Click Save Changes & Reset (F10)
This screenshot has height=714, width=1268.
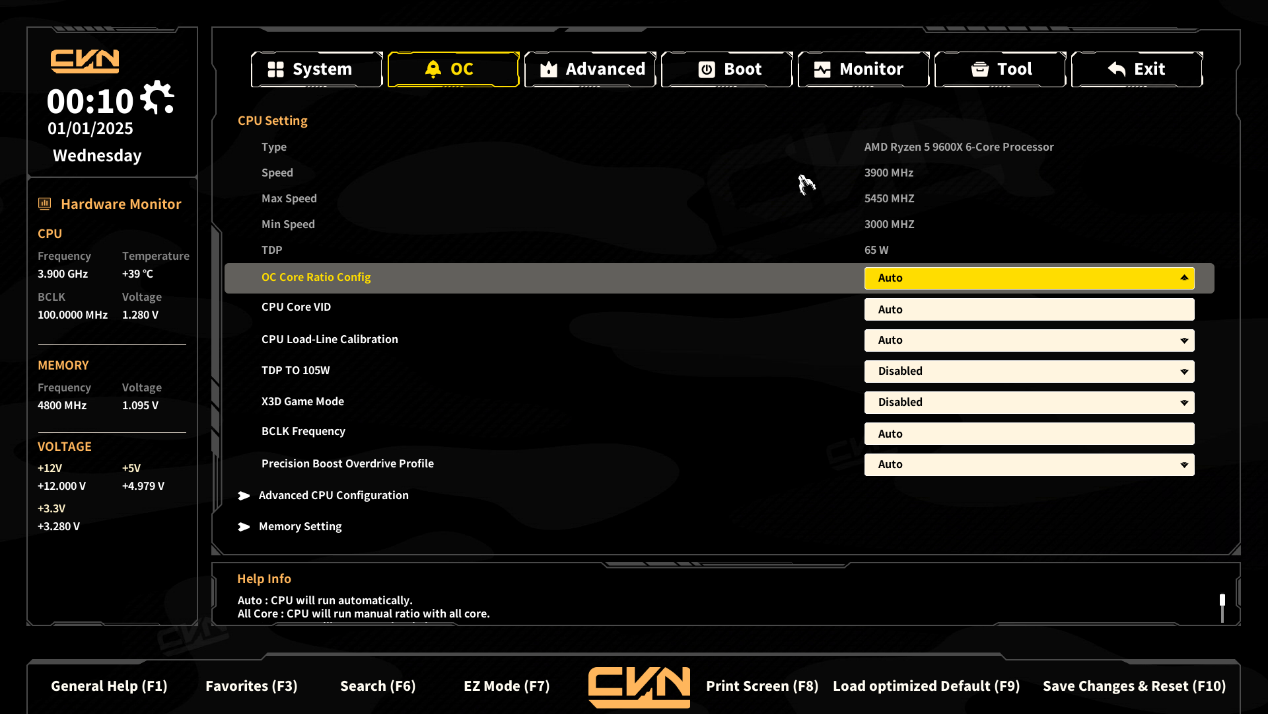point(1134,686)
